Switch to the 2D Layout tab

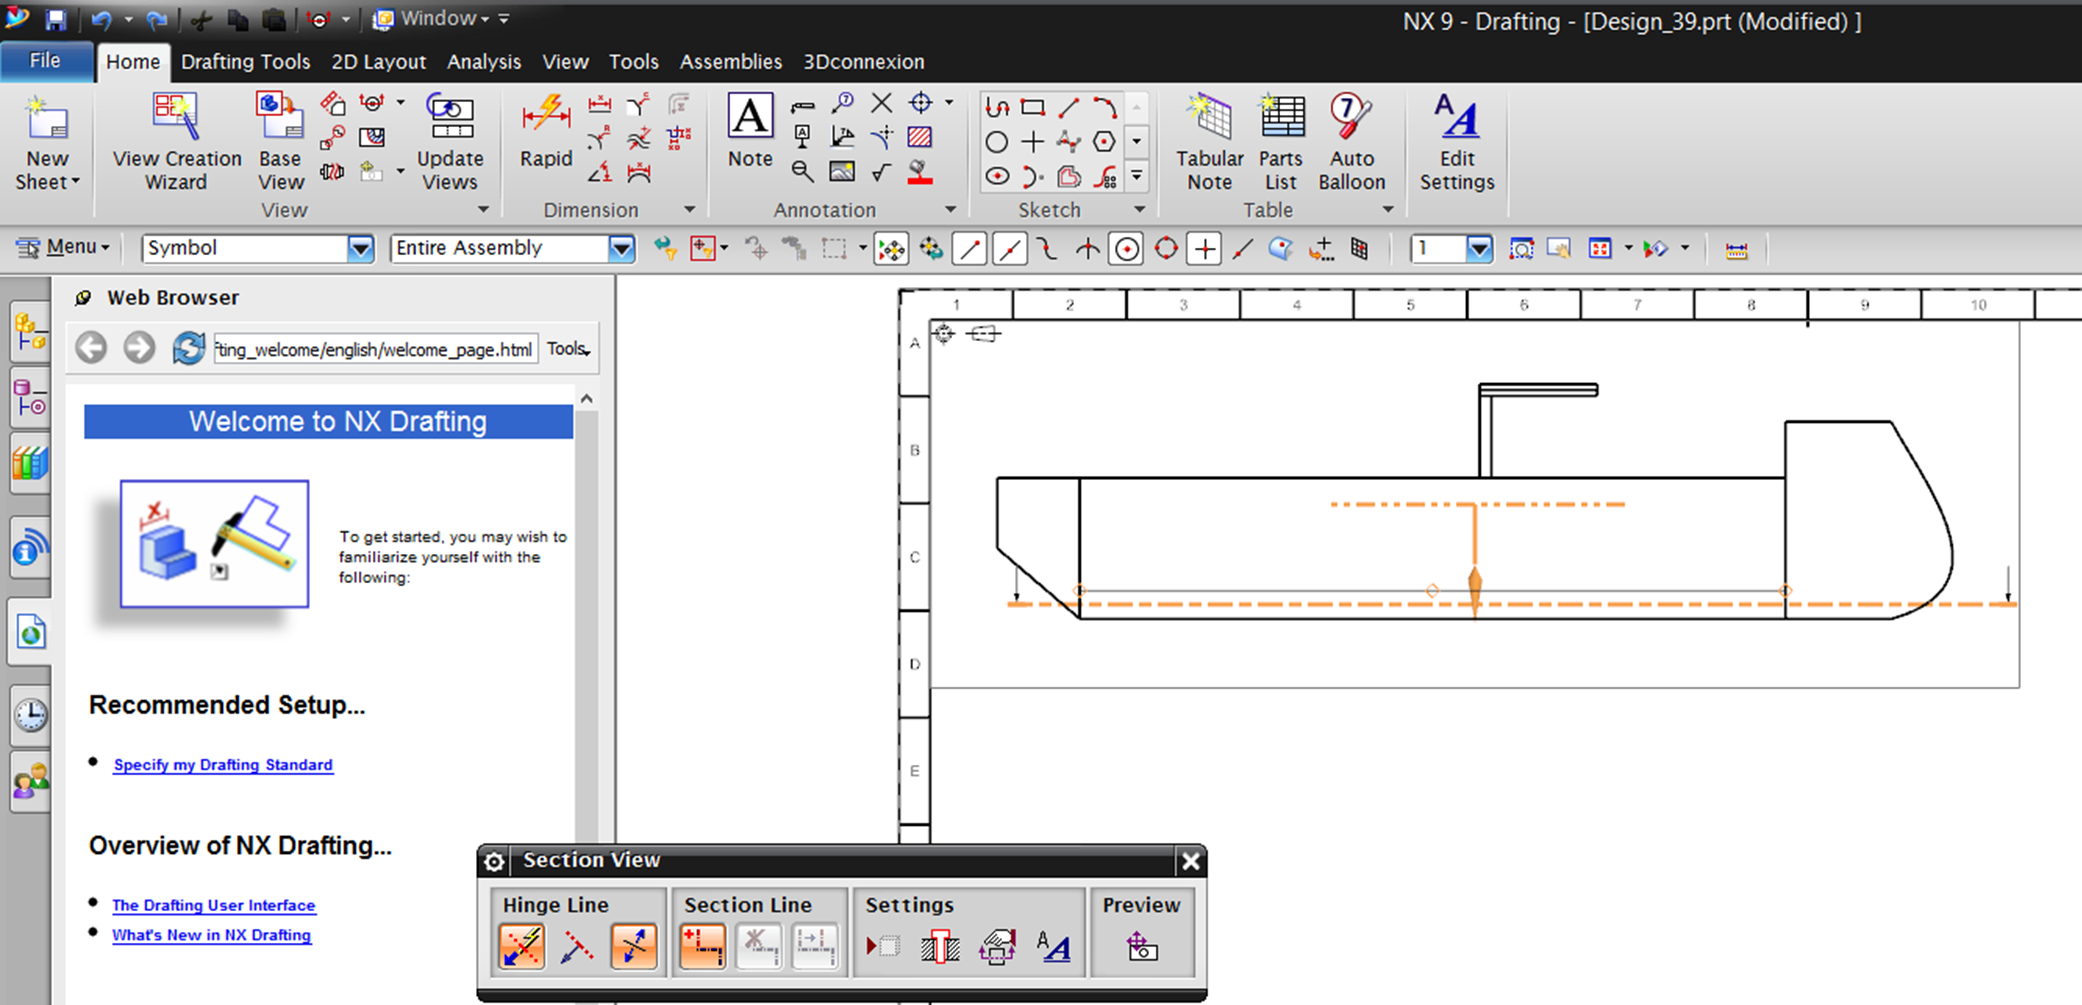pos(378,62)
